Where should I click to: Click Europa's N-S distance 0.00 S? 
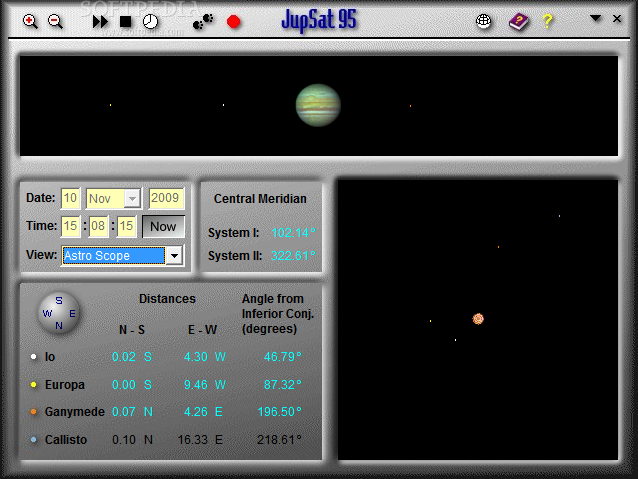coord(132,385)
